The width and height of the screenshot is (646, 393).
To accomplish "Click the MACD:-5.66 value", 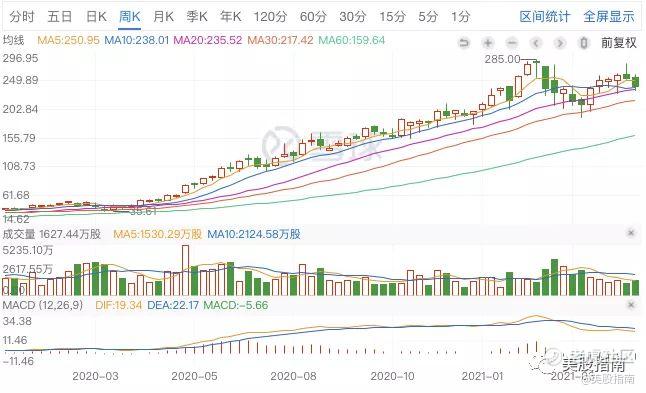I will (x=236, y=305).
